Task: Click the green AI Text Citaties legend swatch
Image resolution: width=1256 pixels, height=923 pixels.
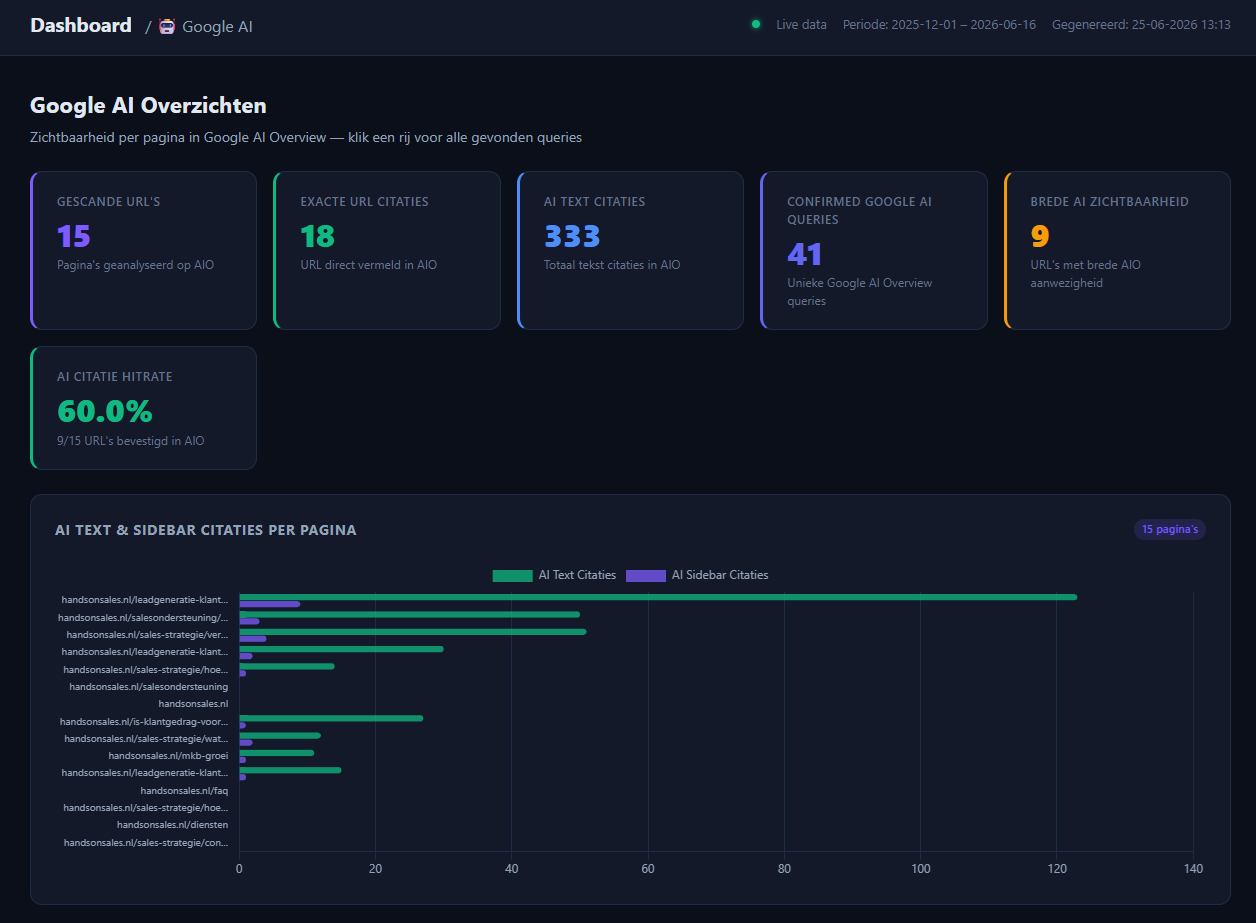Action: pos(512,575)
